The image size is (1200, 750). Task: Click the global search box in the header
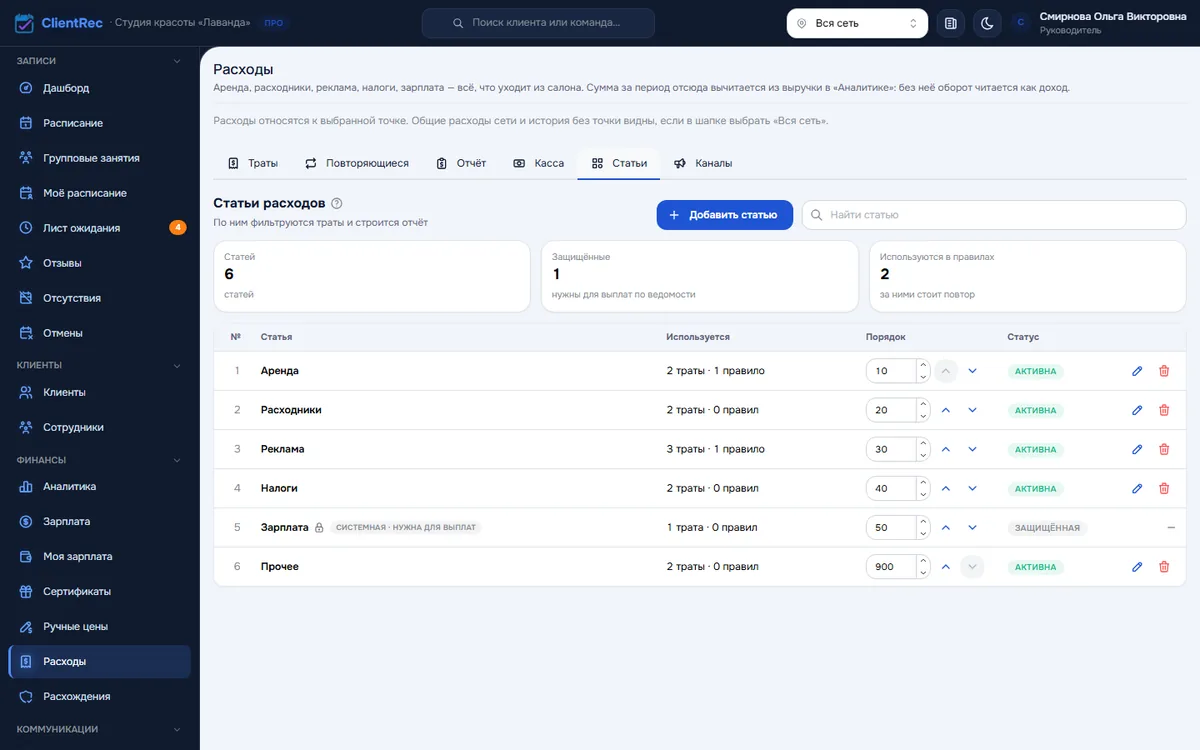[x=538, y=23]
